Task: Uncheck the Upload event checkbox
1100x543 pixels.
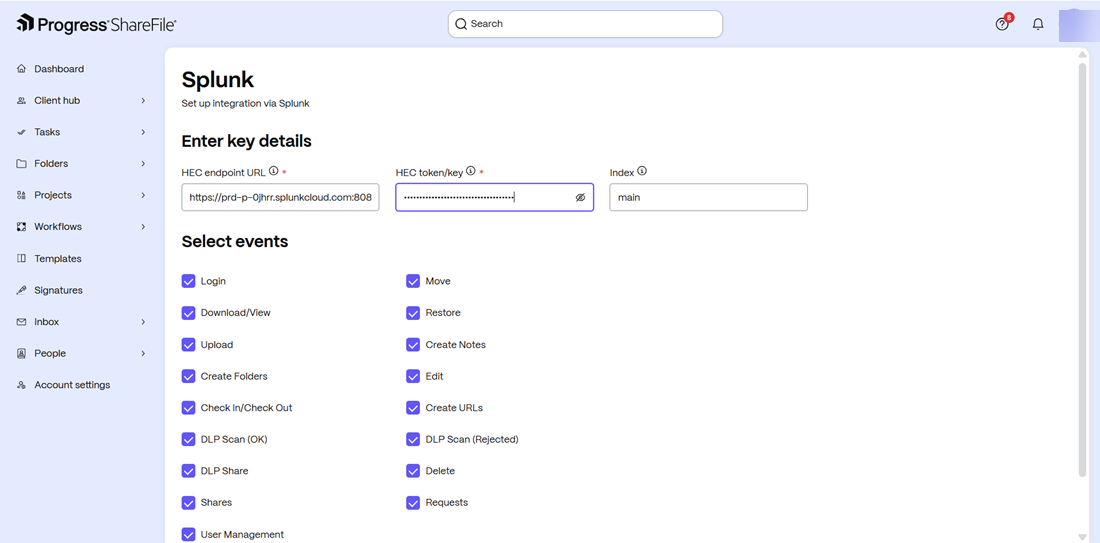Action: (188, 344)
